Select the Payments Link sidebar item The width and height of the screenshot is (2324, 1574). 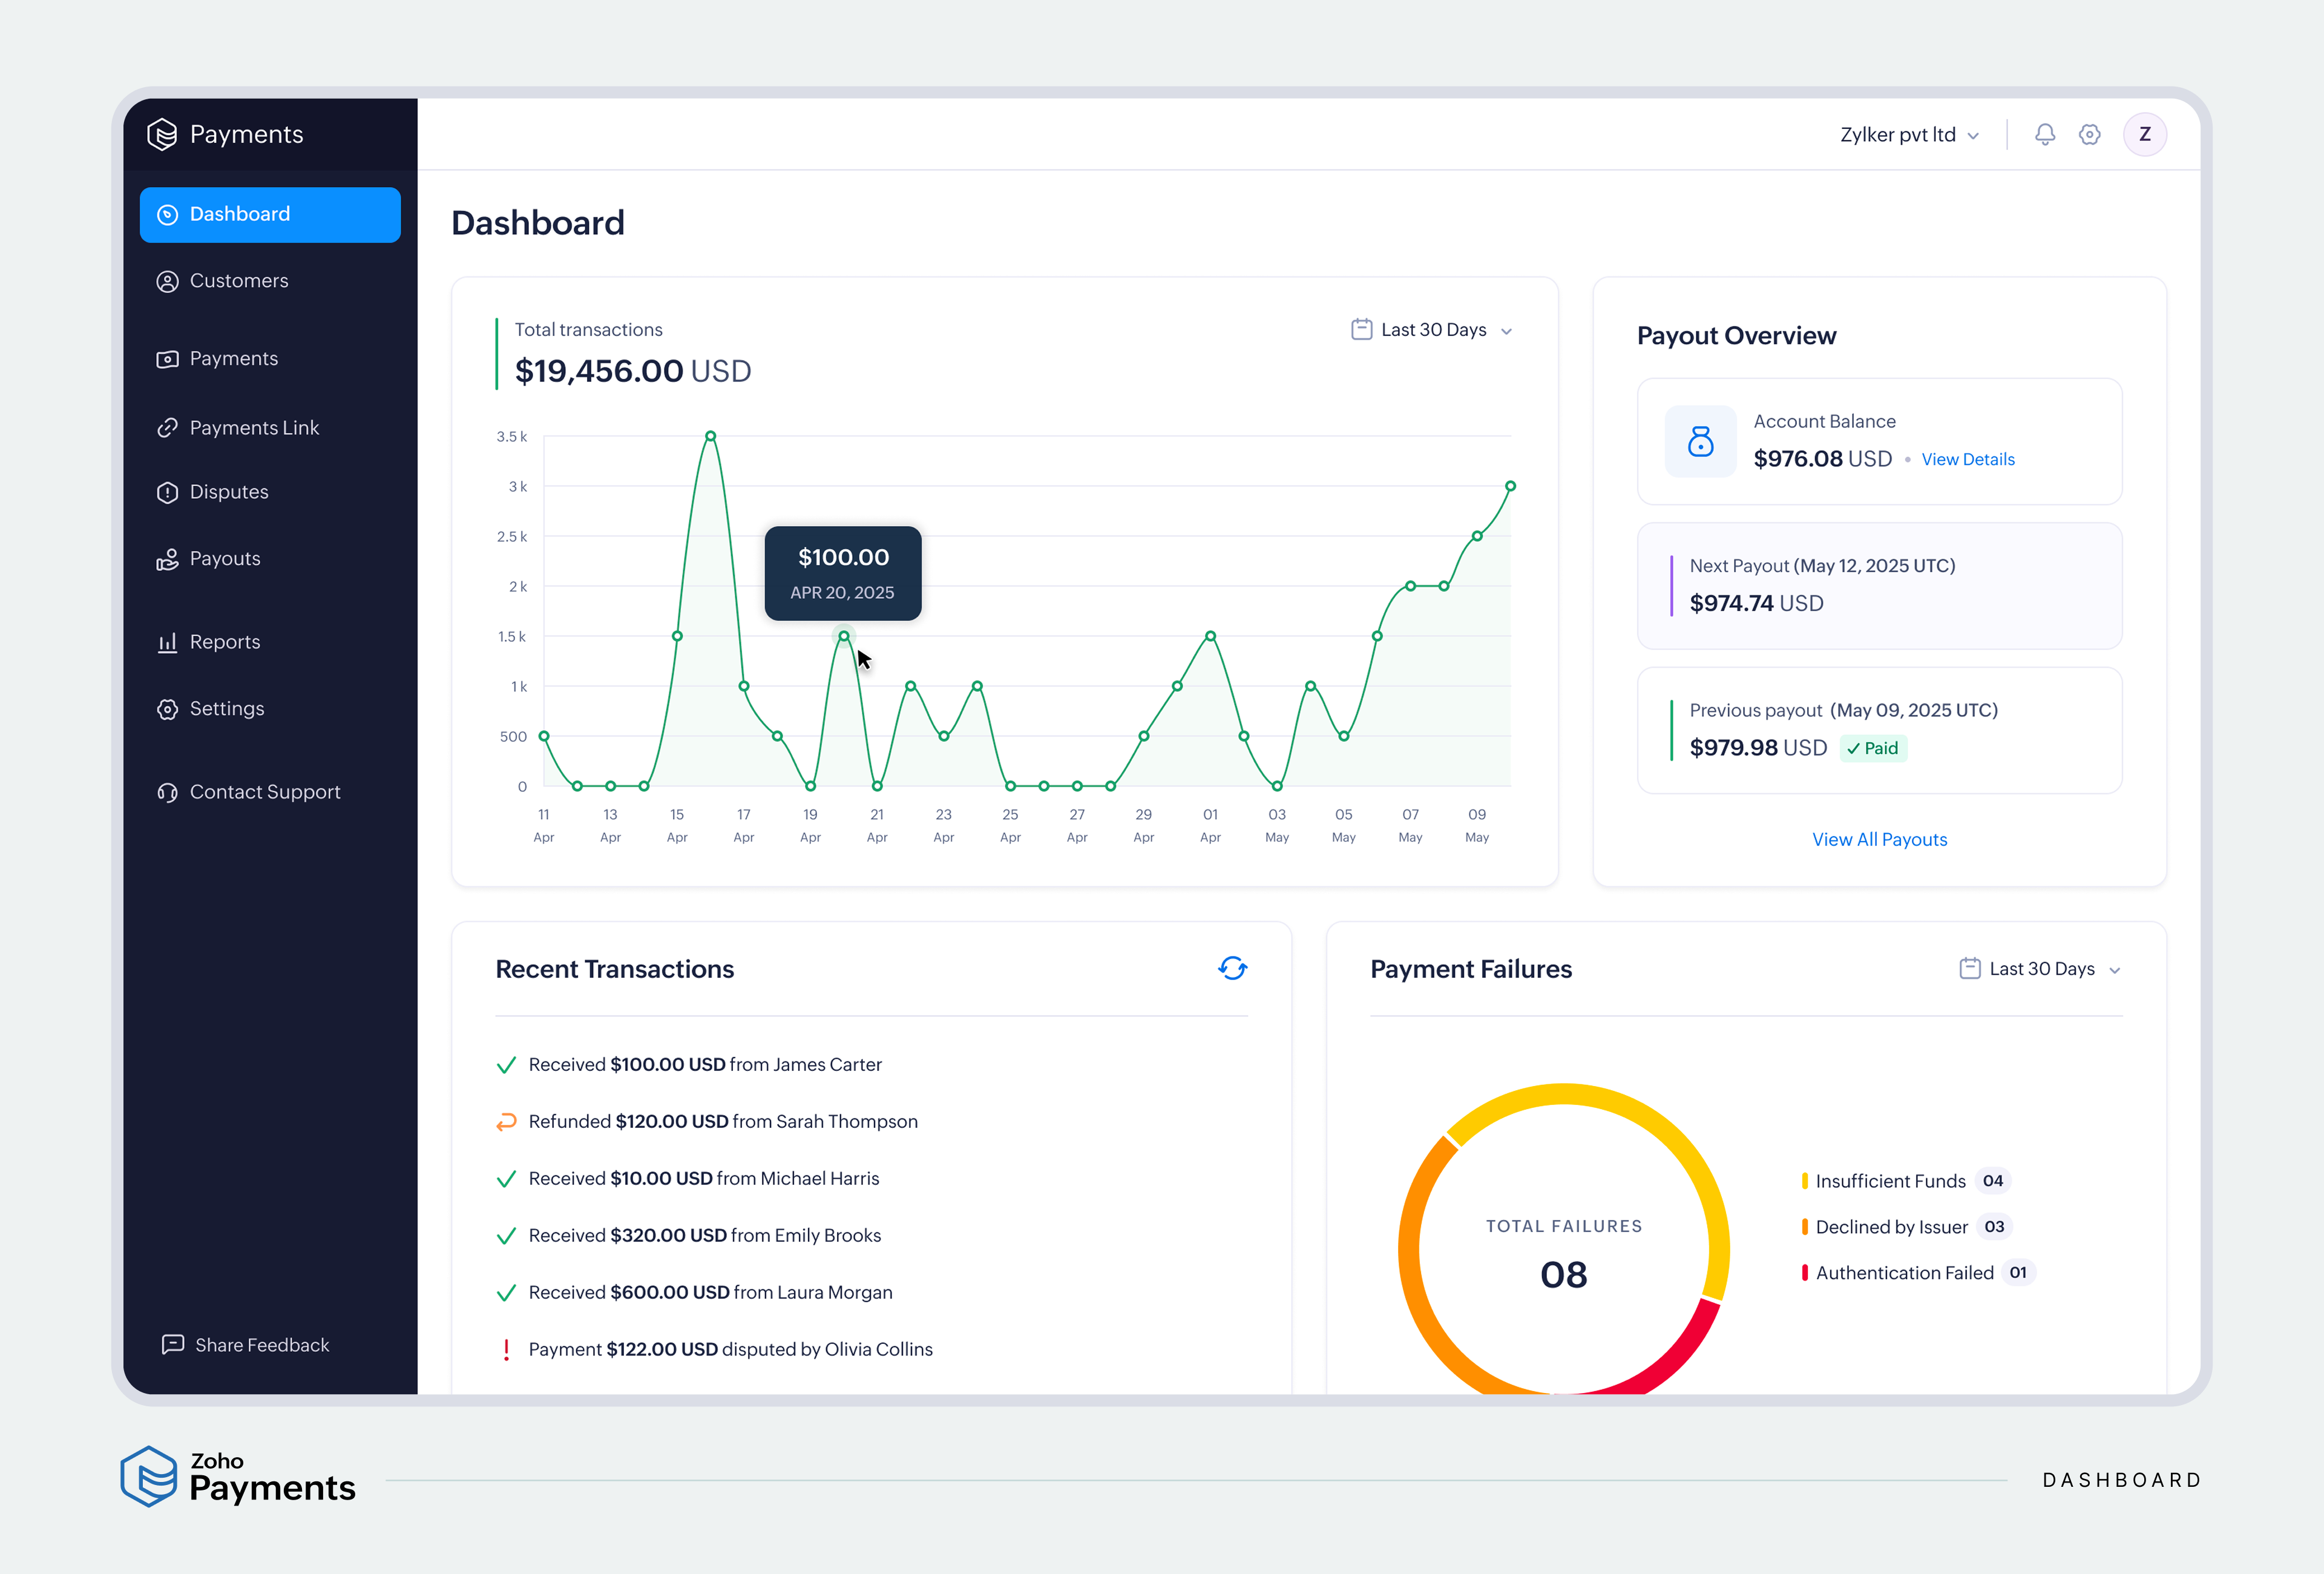click(x=254, y=427)
